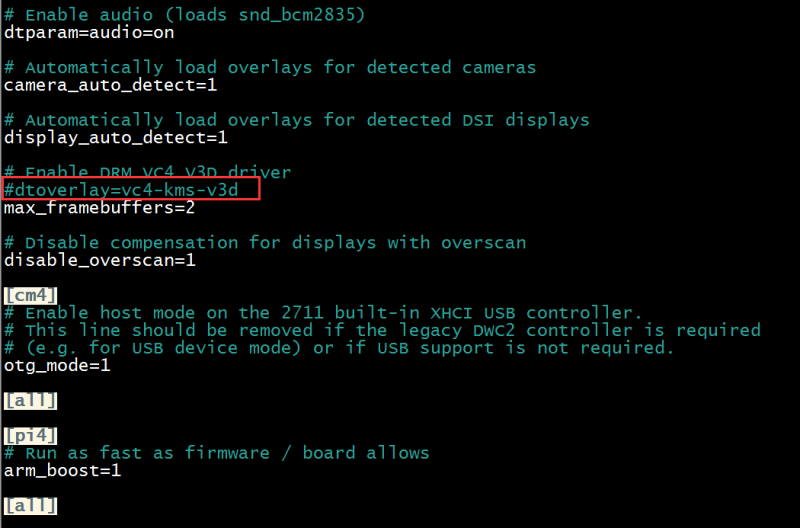Click the [pi4] section header
Viewport: 800px width, 528px height.
pyautogui.click(x=31, y=436)
